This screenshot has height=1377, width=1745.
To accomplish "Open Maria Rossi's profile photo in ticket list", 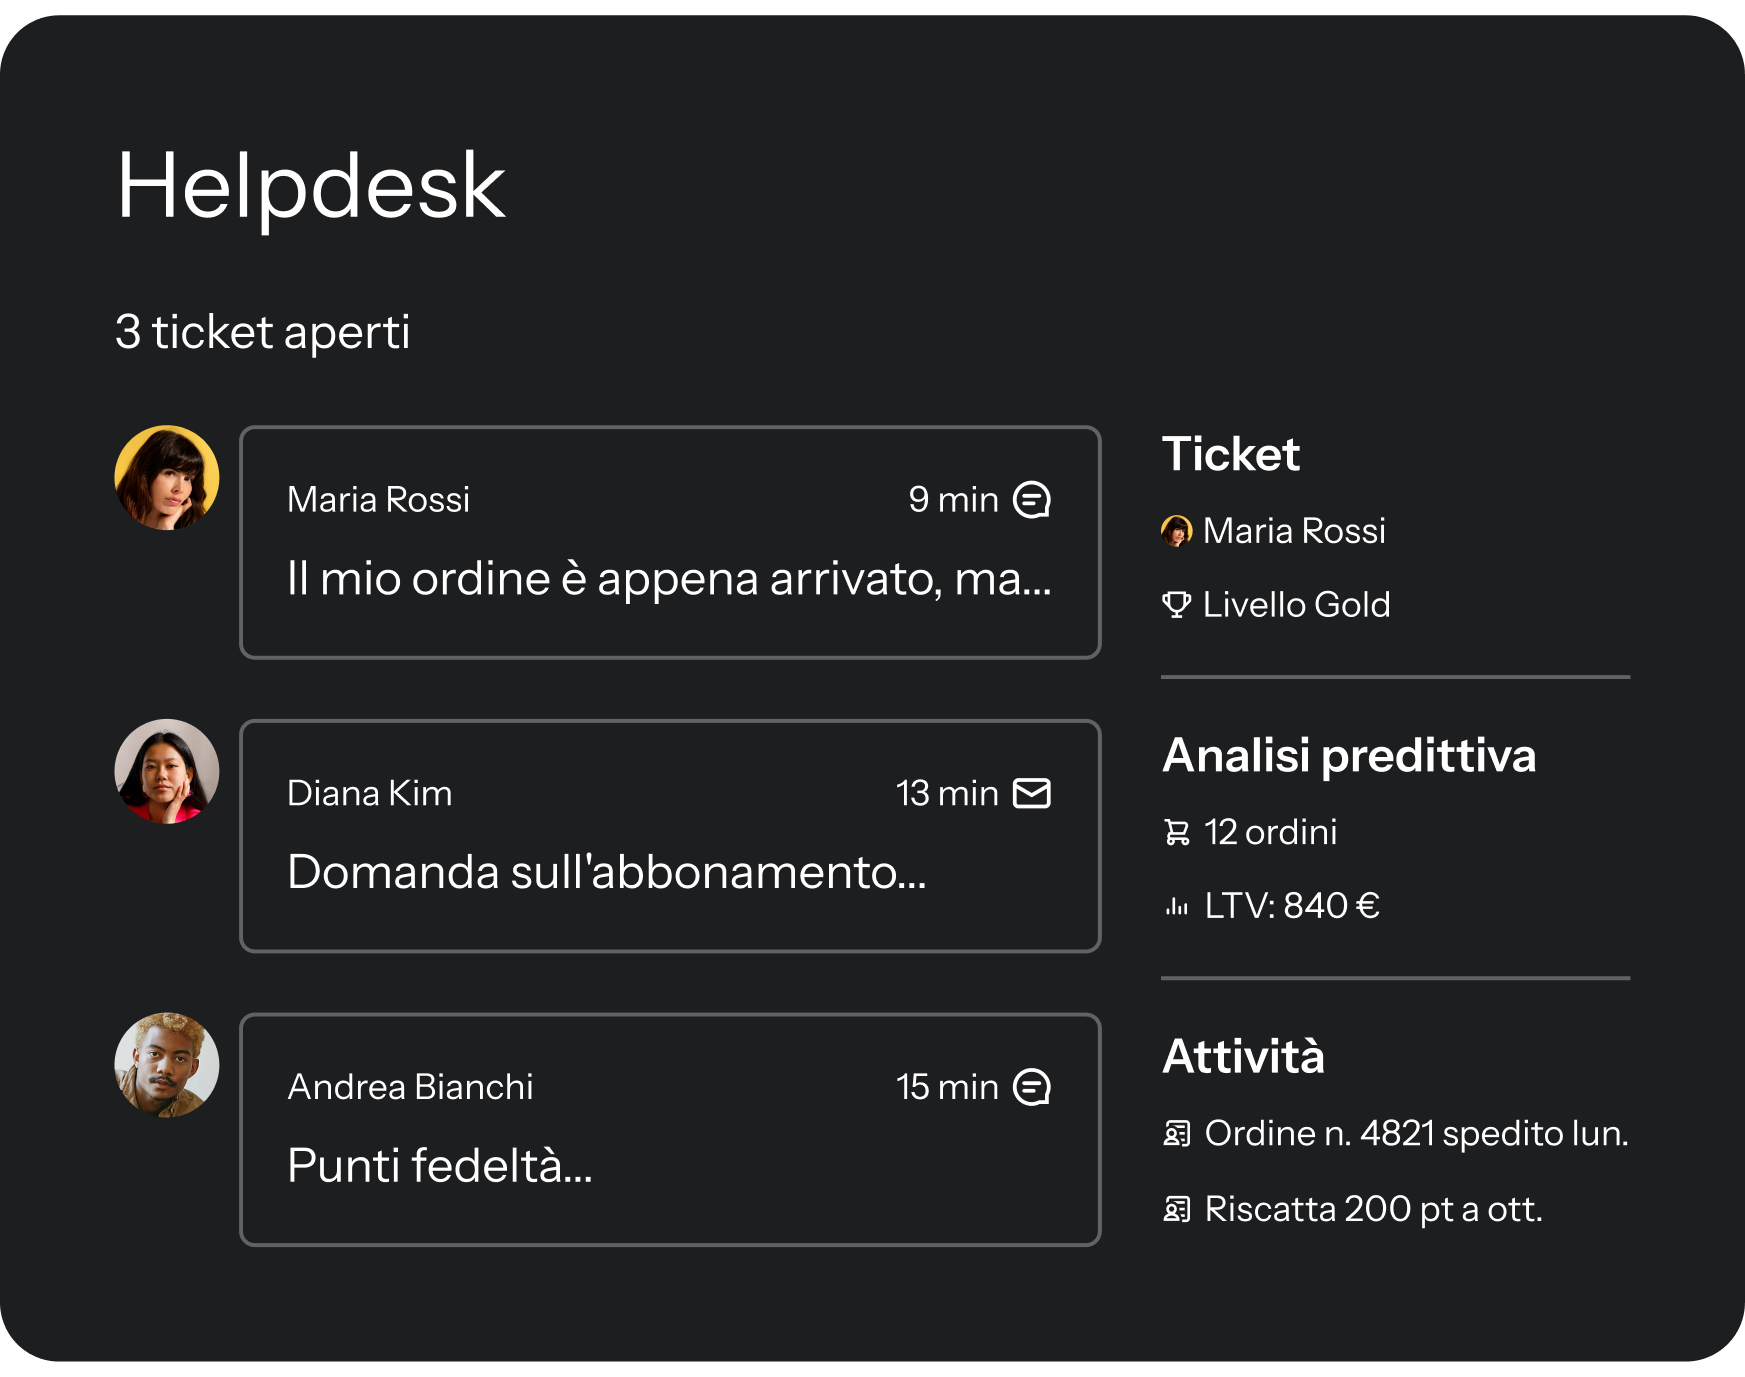I will (x=167, y=478).
